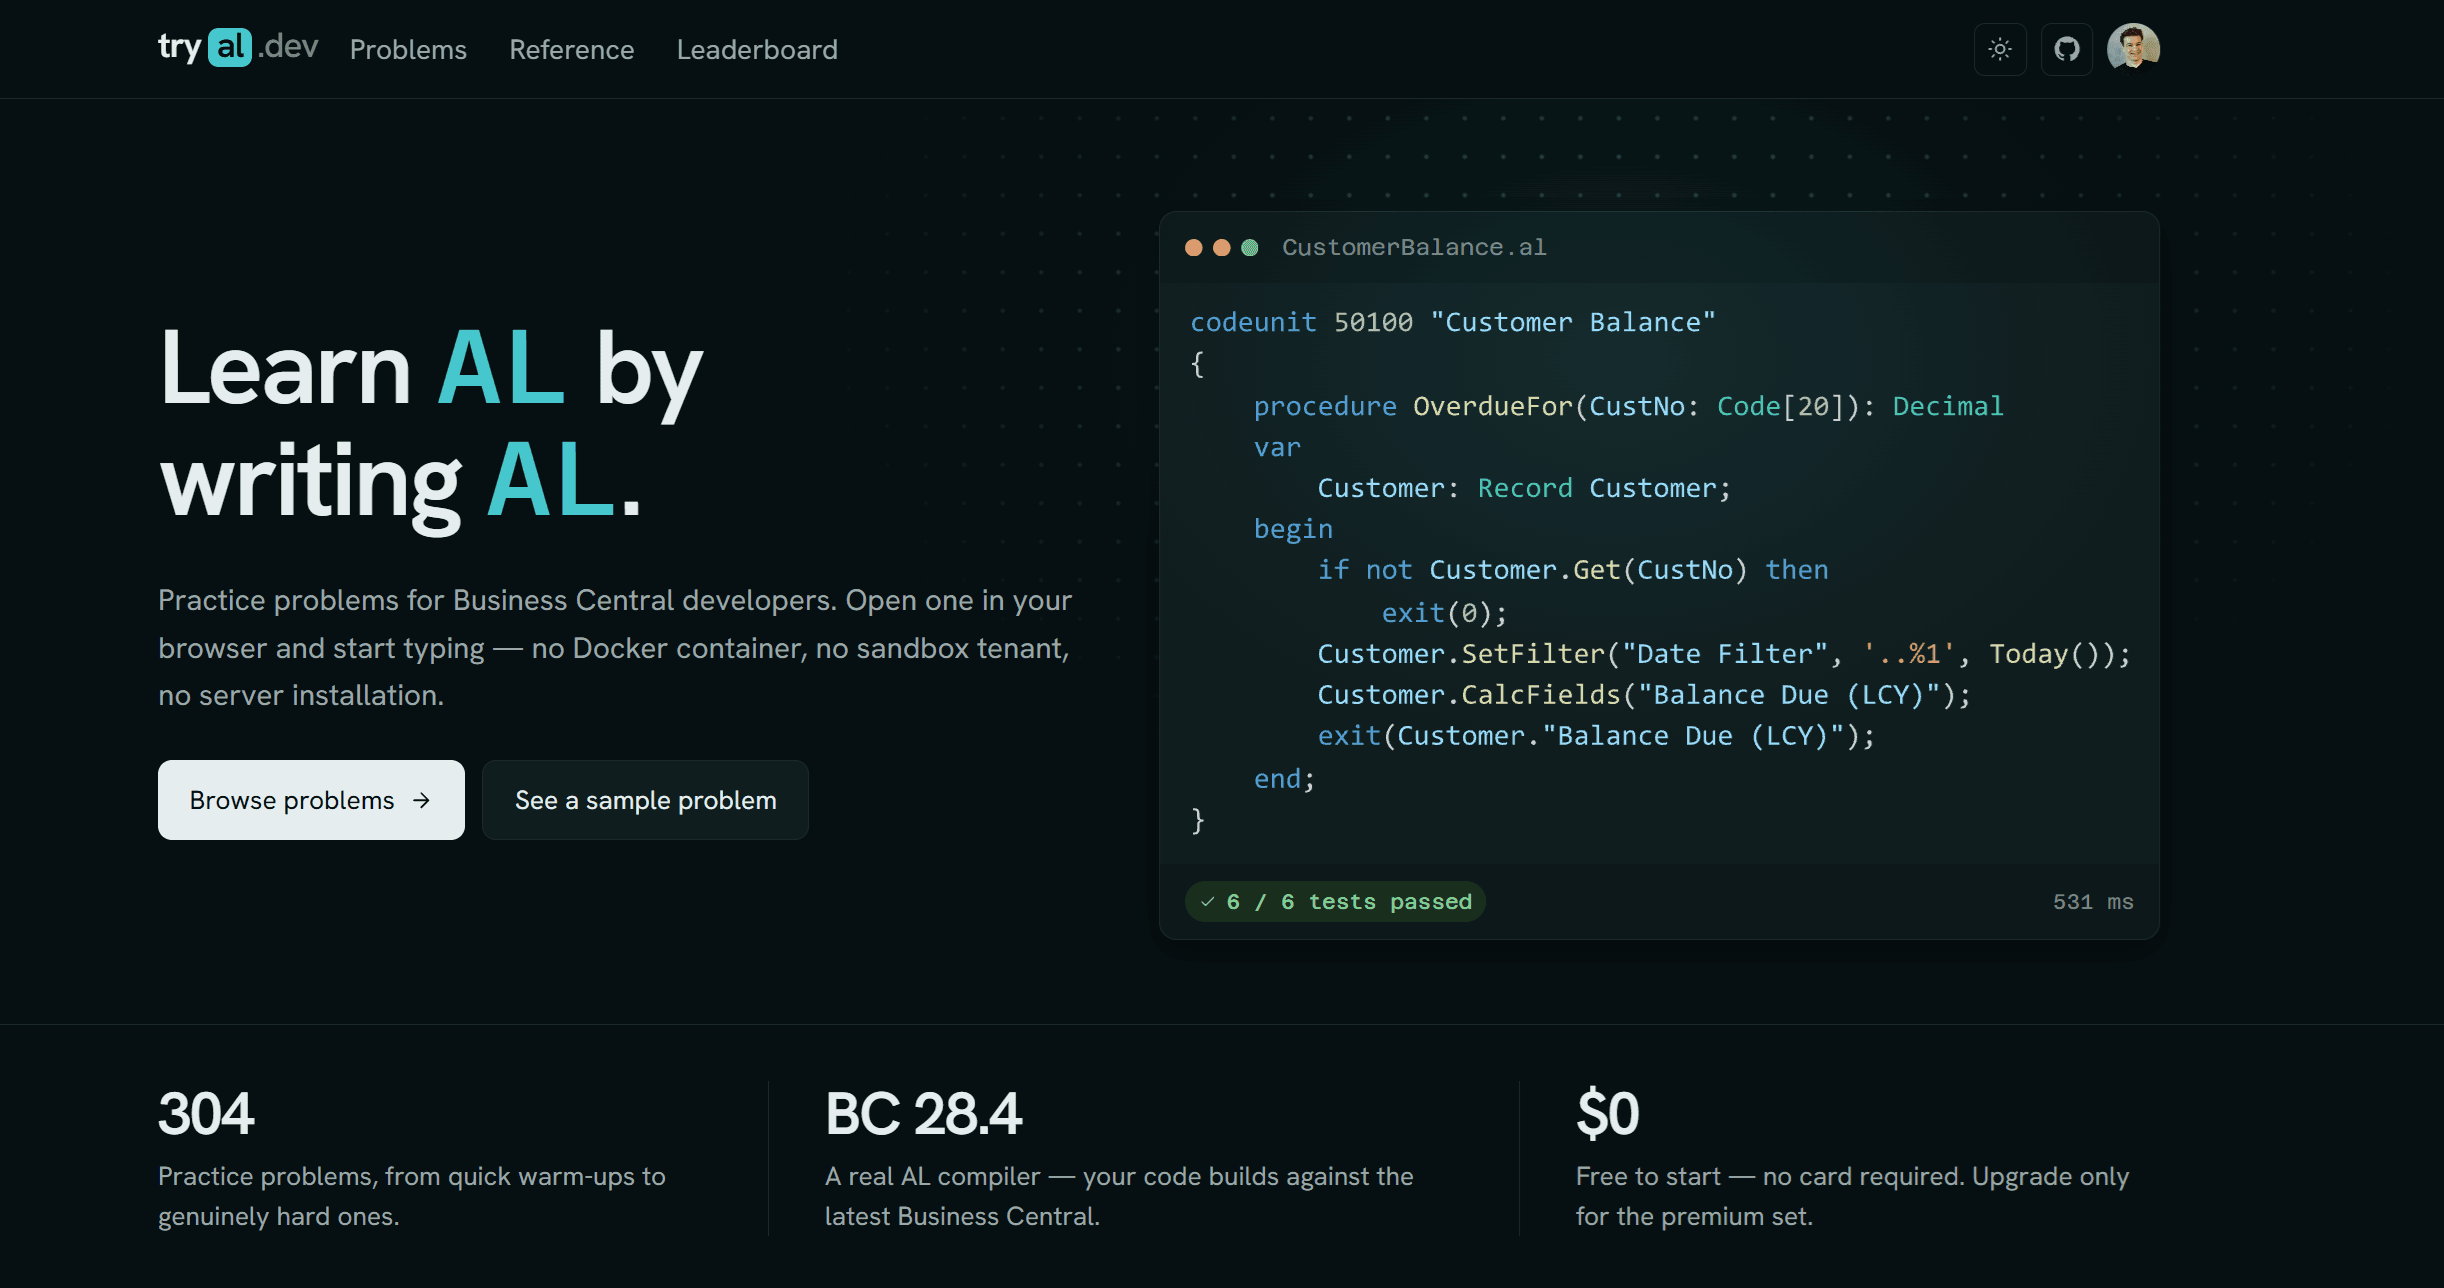The height and width of the screenshot is (1288, 2444).
Task: Open the user profile avatar
Action: coord(2133,48)
